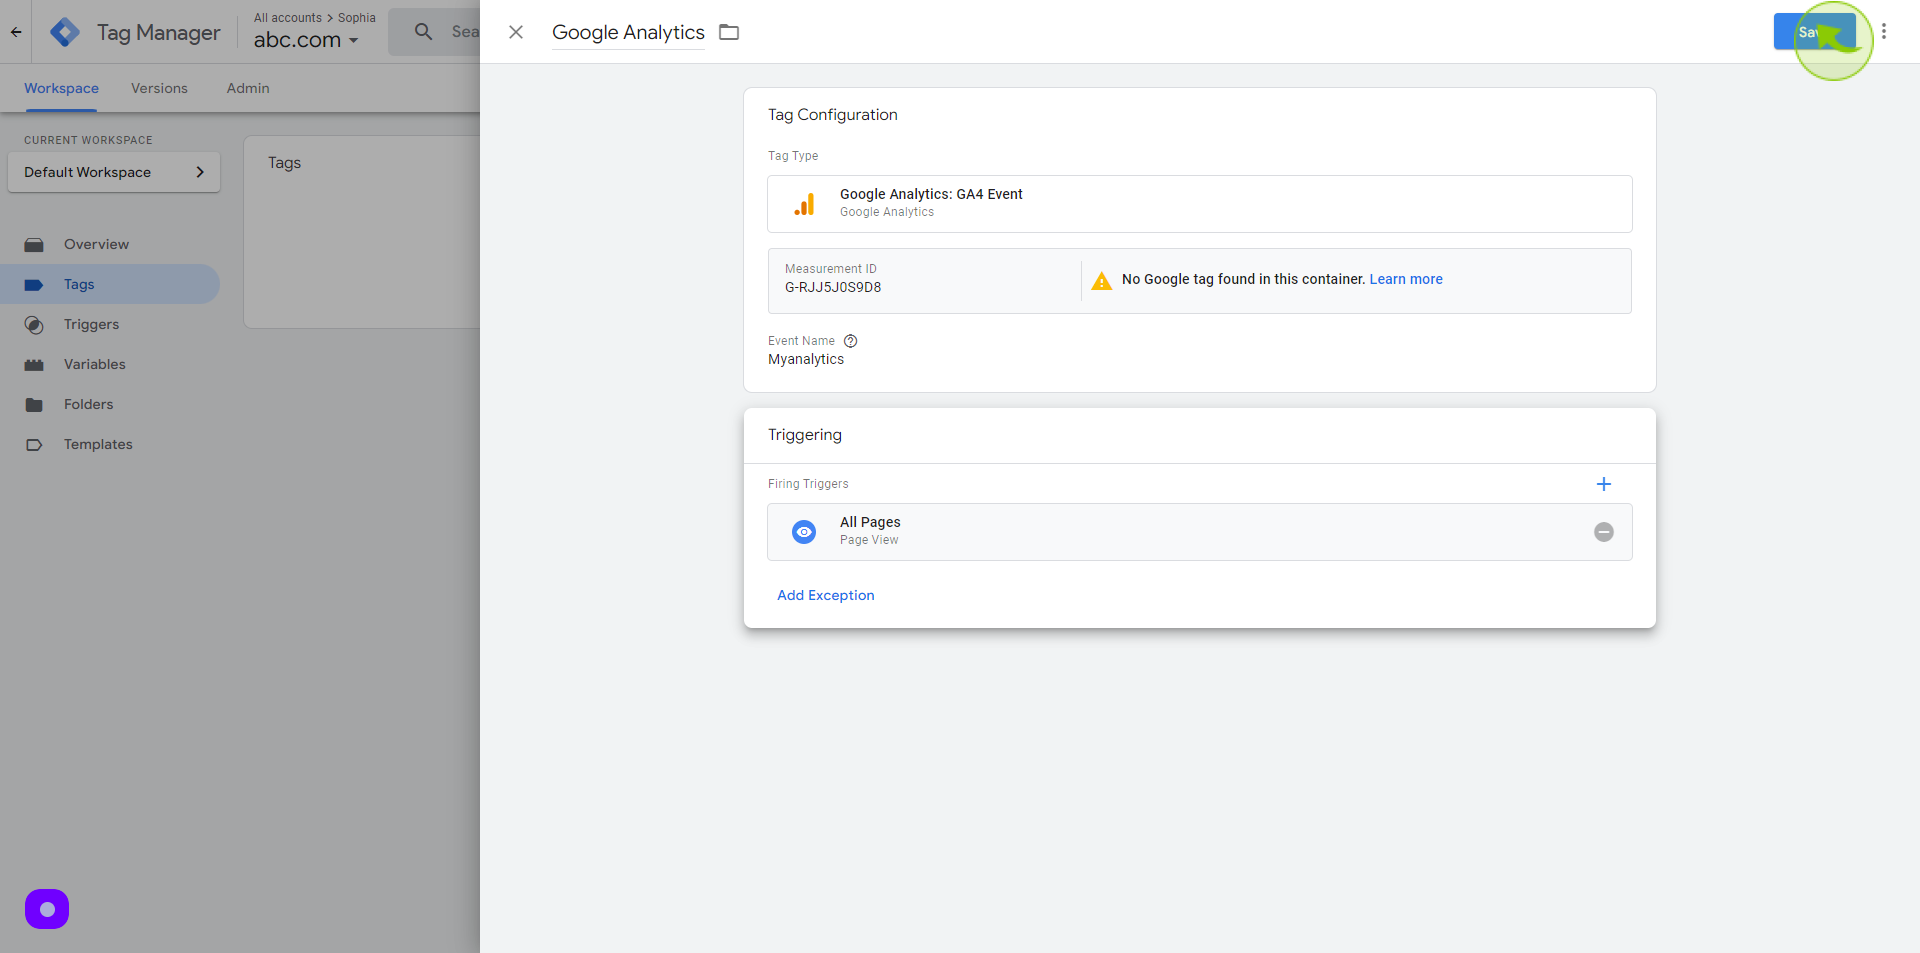
Task: Click the Triggers target icon
Action: [34, 325]
